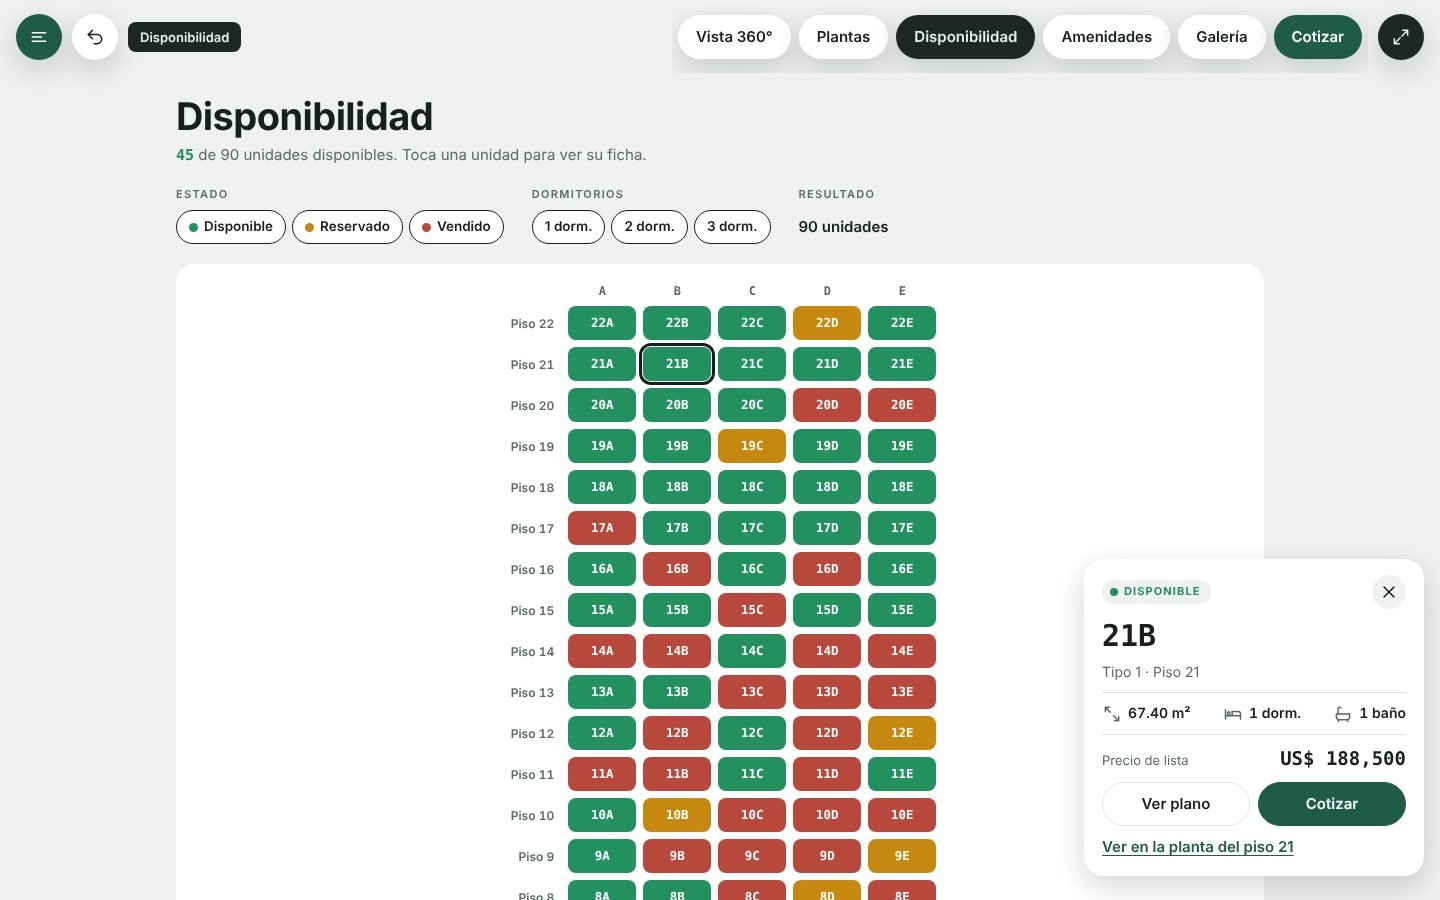Open the Galería tab

pyautogui.click(x=1221, y=37)
